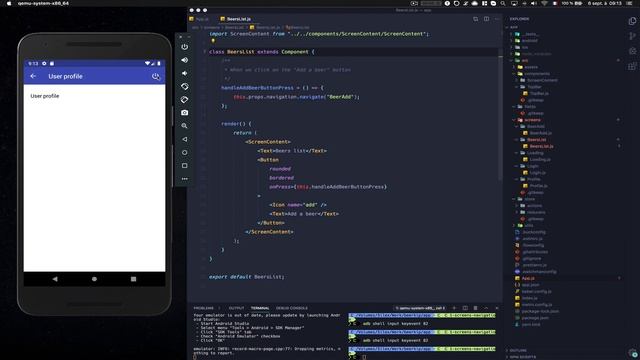The image size is (640, 360).
Task: Open the qemu-system-x86_64 menu bar item
Action: click(x=43, y=3)
